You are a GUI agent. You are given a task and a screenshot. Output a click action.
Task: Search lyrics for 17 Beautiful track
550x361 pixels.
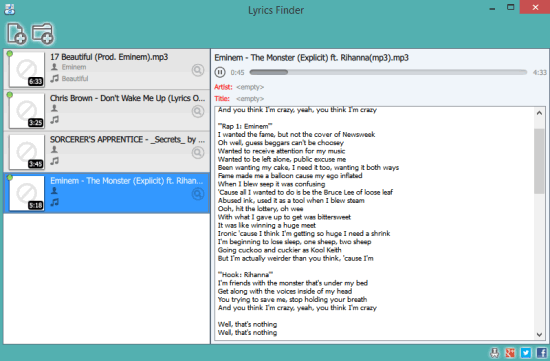point(198,70)
